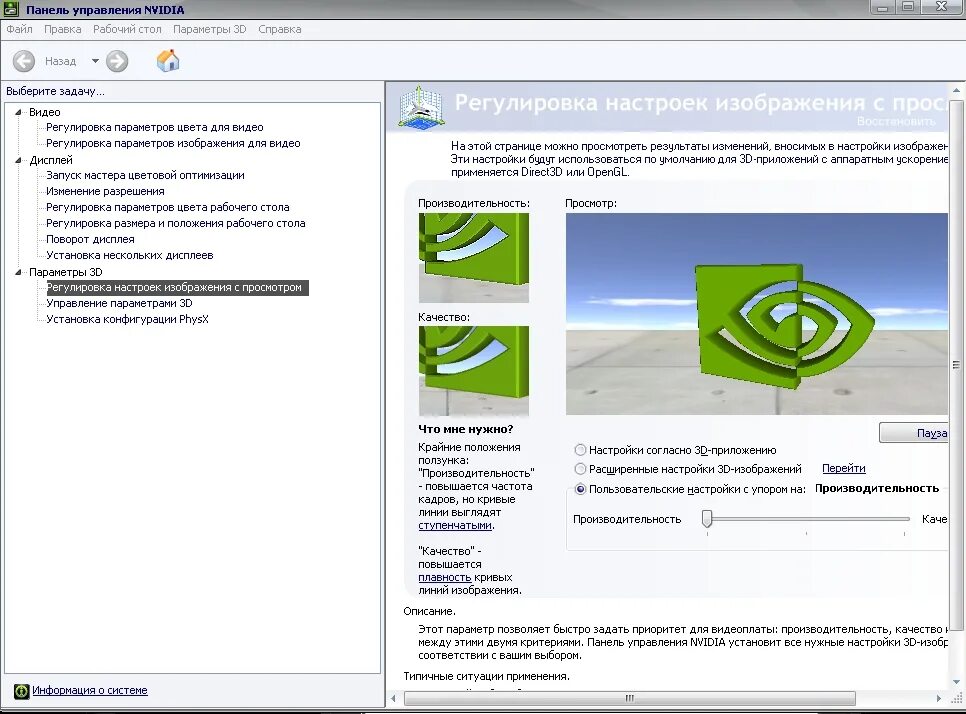Click the horizontal scrollbar thumb
The image size is (966, 714).
[x=630, y=698]
